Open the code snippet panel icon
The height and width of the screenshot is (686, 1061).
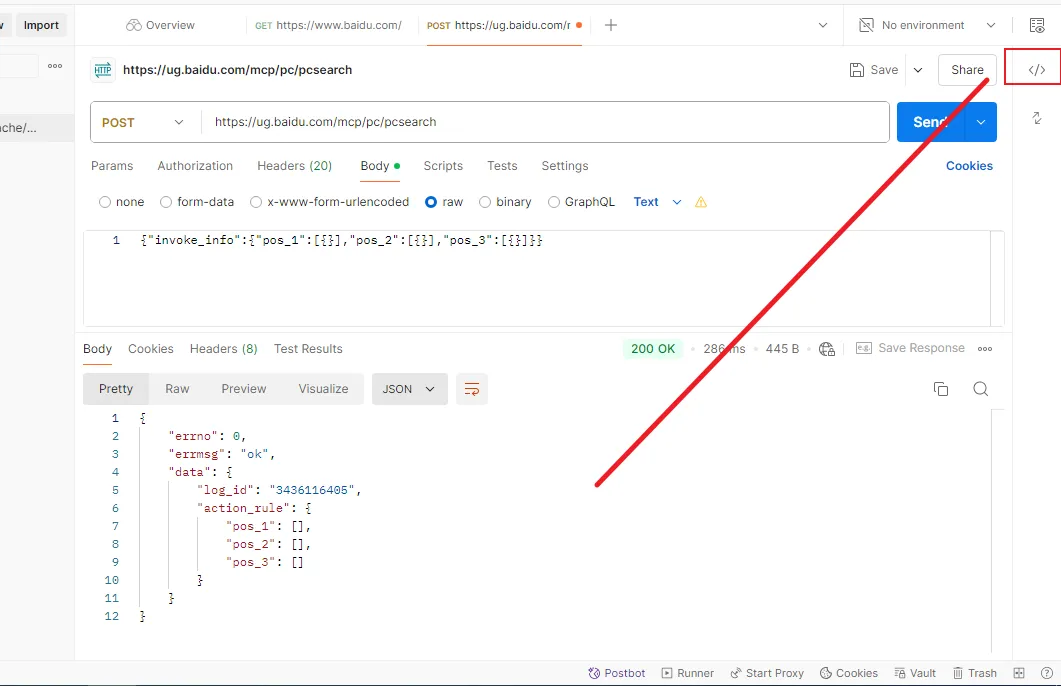point(1037,70)
